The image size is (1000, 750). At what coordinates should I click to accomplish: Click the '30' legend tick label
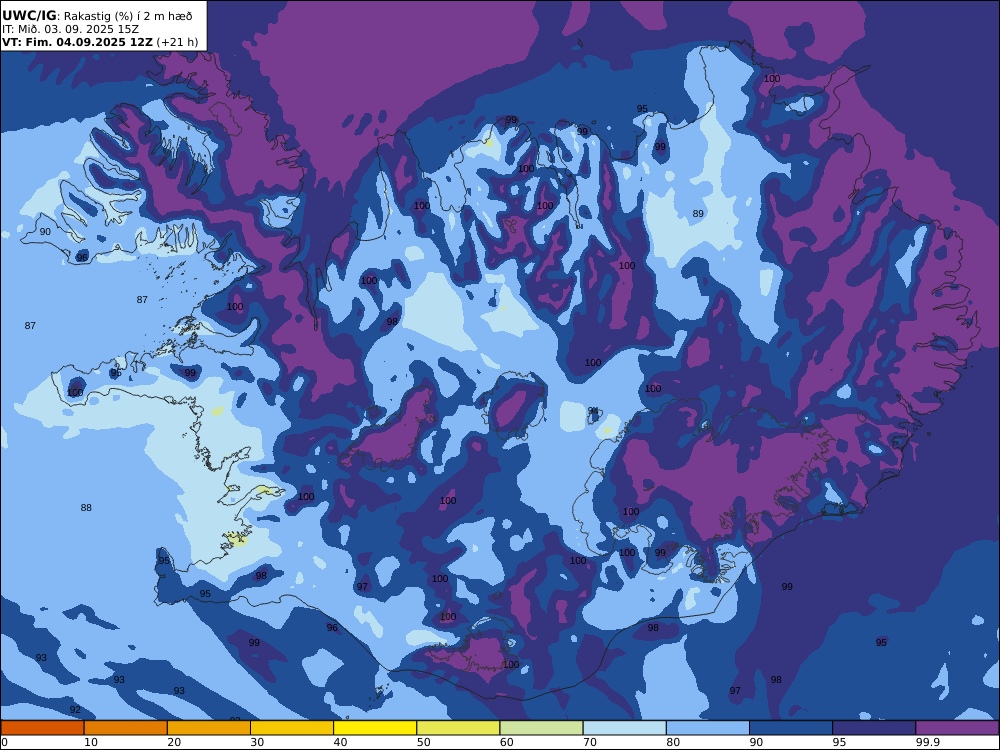[257, 742]
